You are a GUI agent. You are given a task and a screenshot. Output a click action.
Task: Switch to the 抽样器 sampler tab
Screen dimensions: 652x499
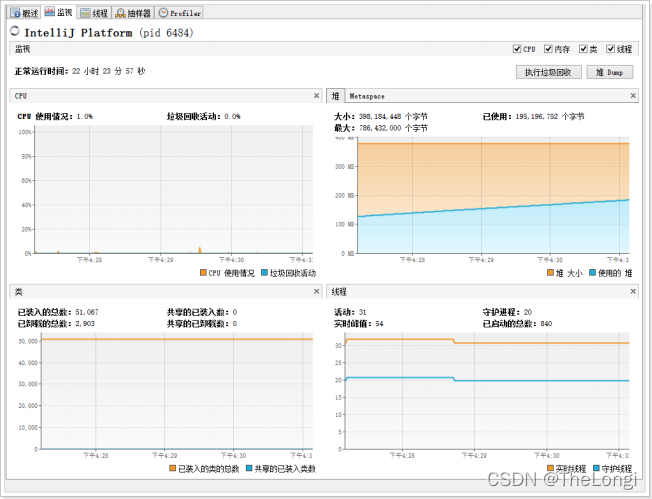133,13
